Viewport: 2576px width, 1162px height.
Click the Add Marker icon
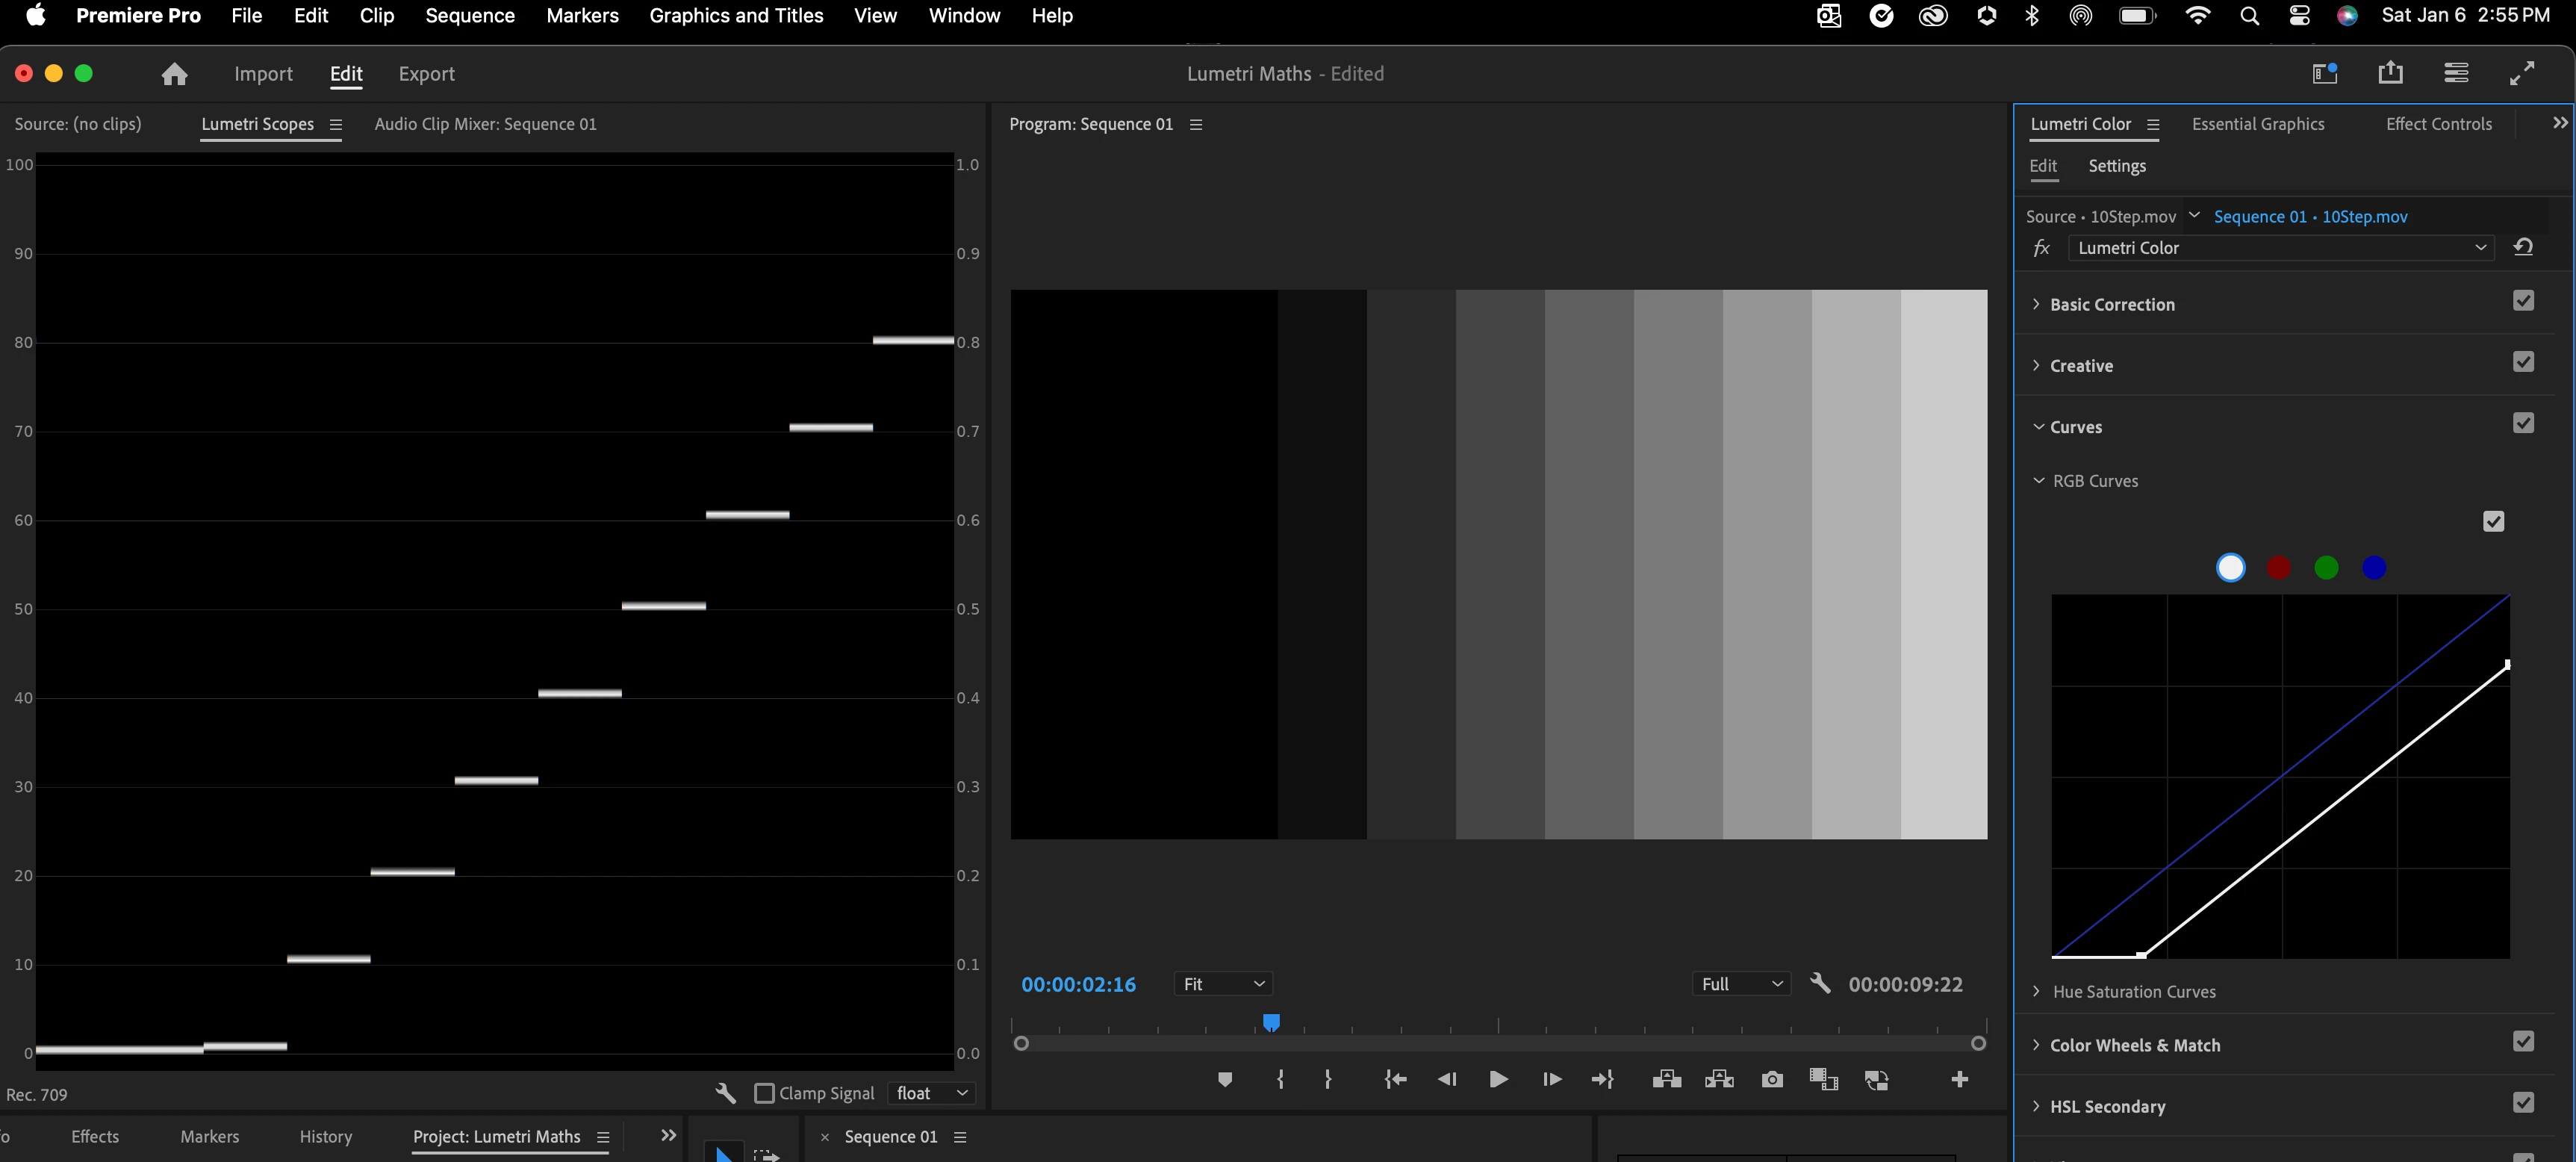1224,1079
